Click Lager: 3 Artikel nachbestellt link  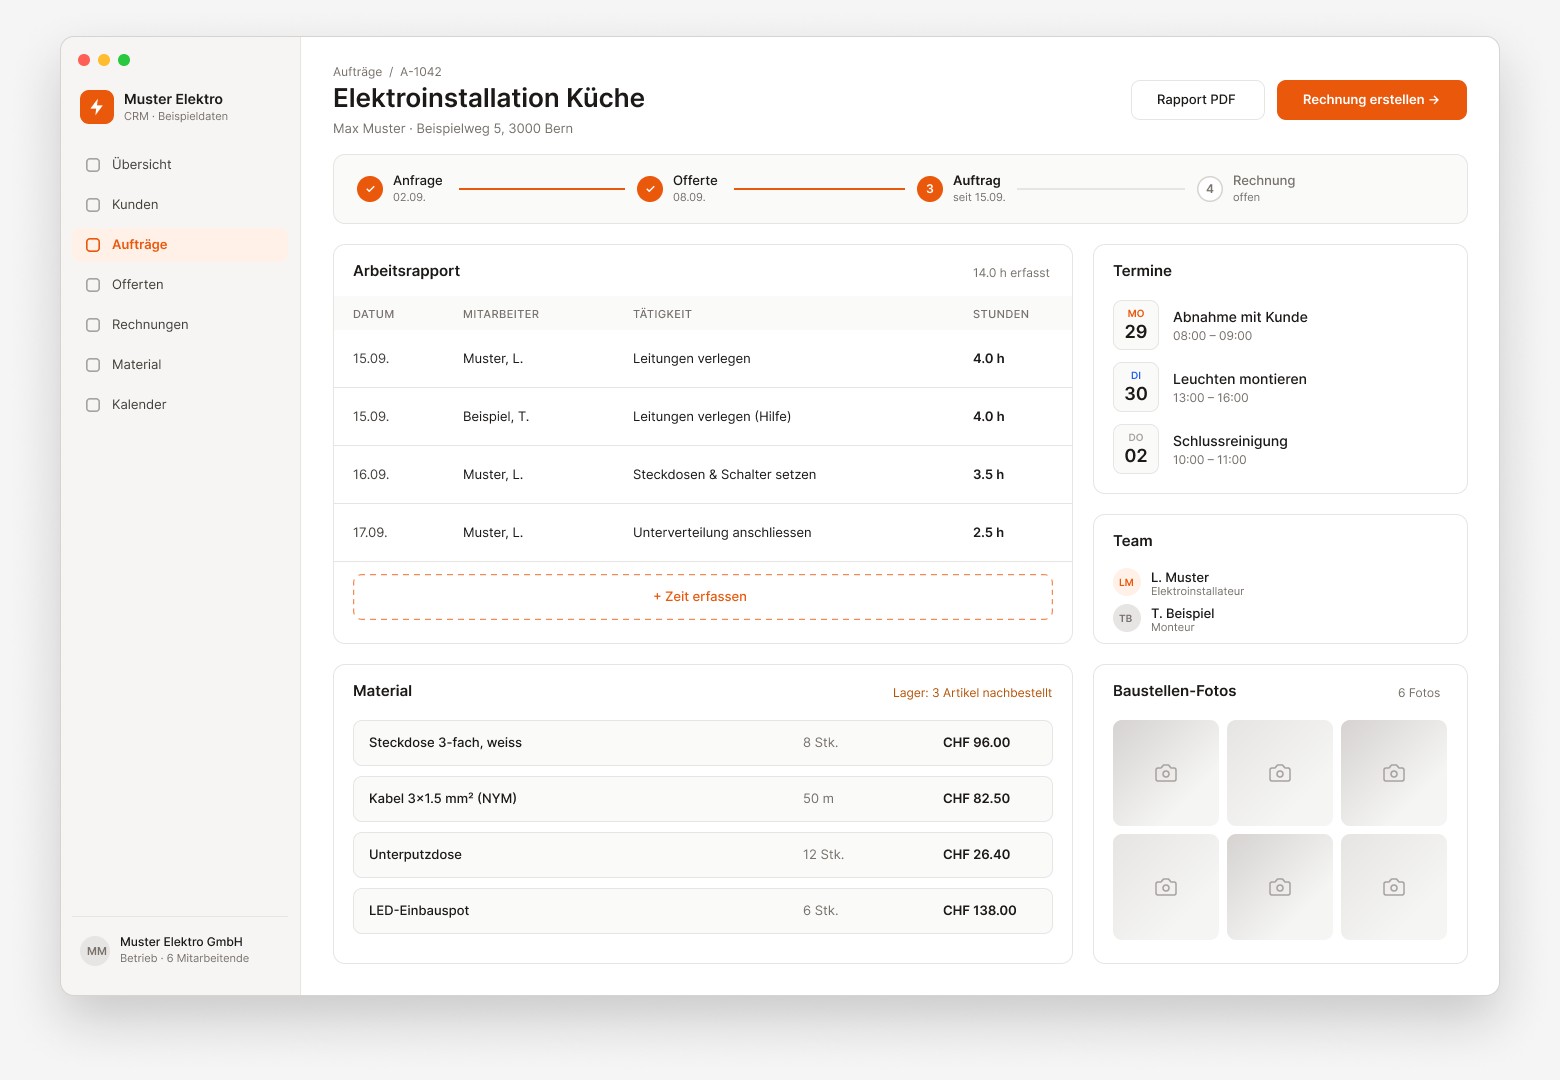[972, 693]
